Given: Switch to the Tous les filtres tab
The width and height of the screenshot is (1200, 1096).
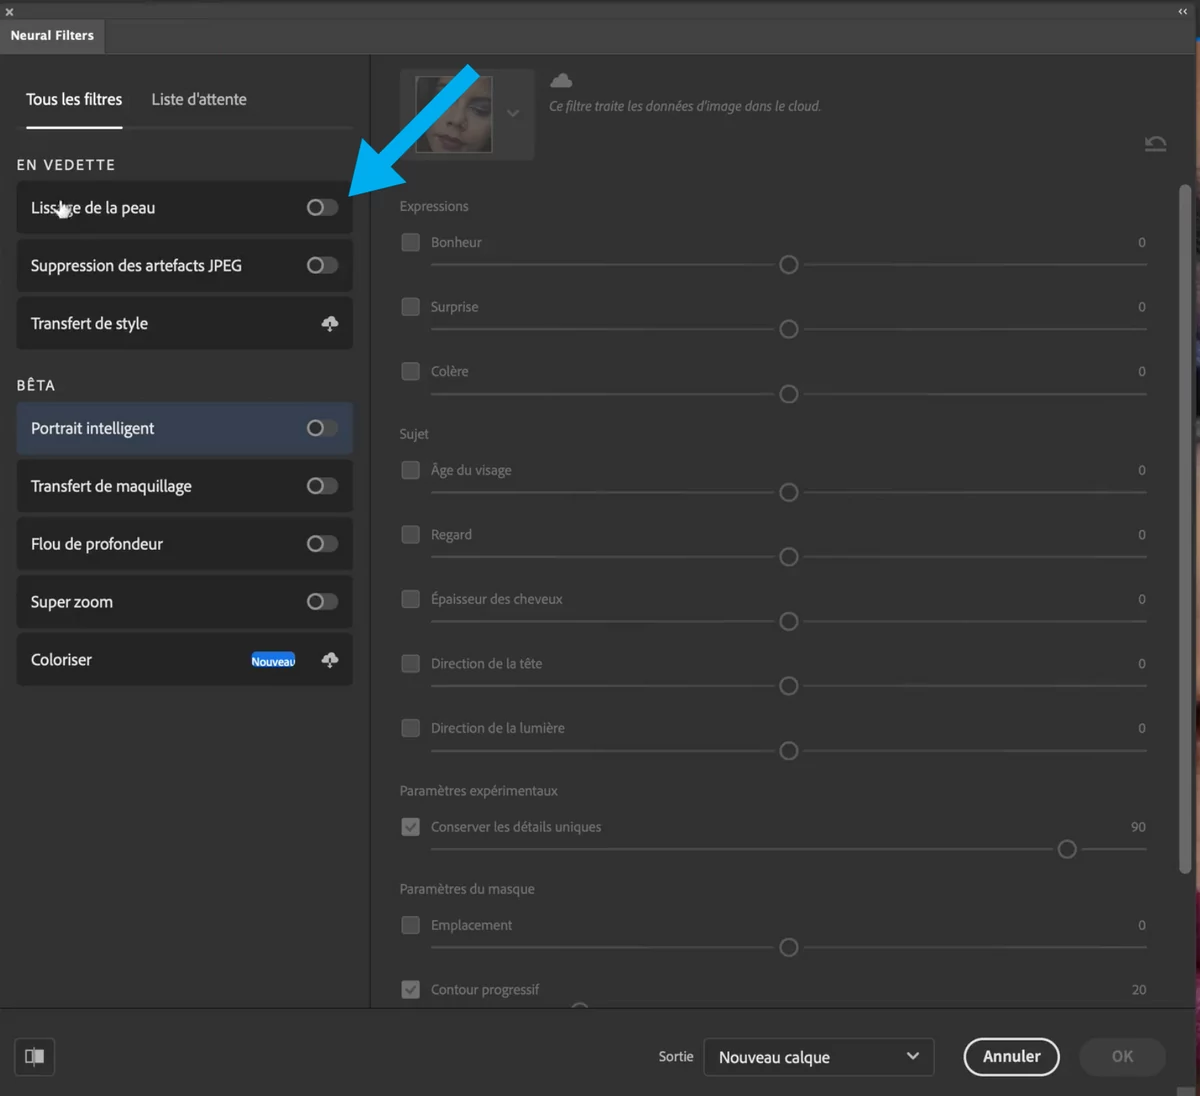Looking at the screenshot, I should 74,99.
